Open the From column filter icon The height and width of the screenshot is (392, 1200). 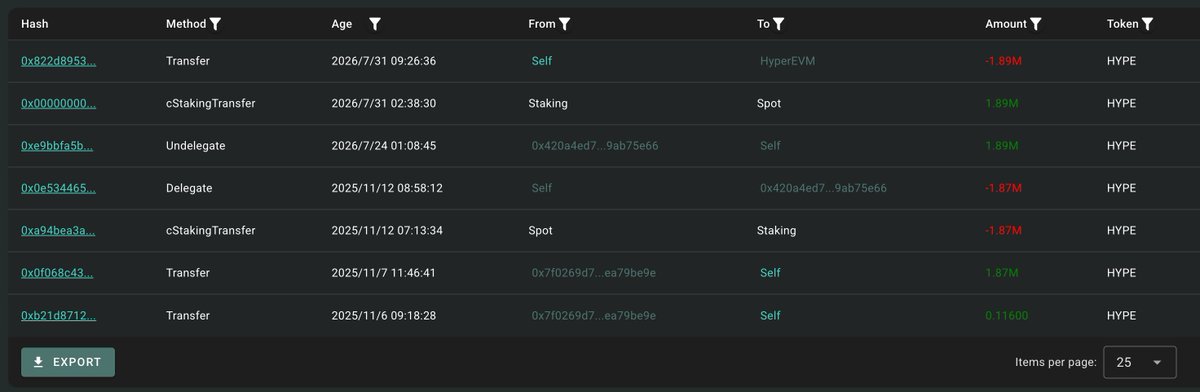coord(564,24)
